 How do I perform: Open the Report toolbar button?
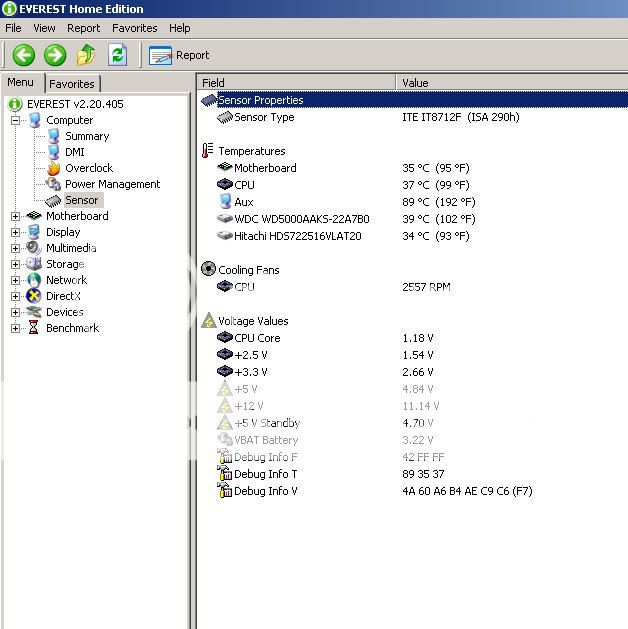click(179, 55)
